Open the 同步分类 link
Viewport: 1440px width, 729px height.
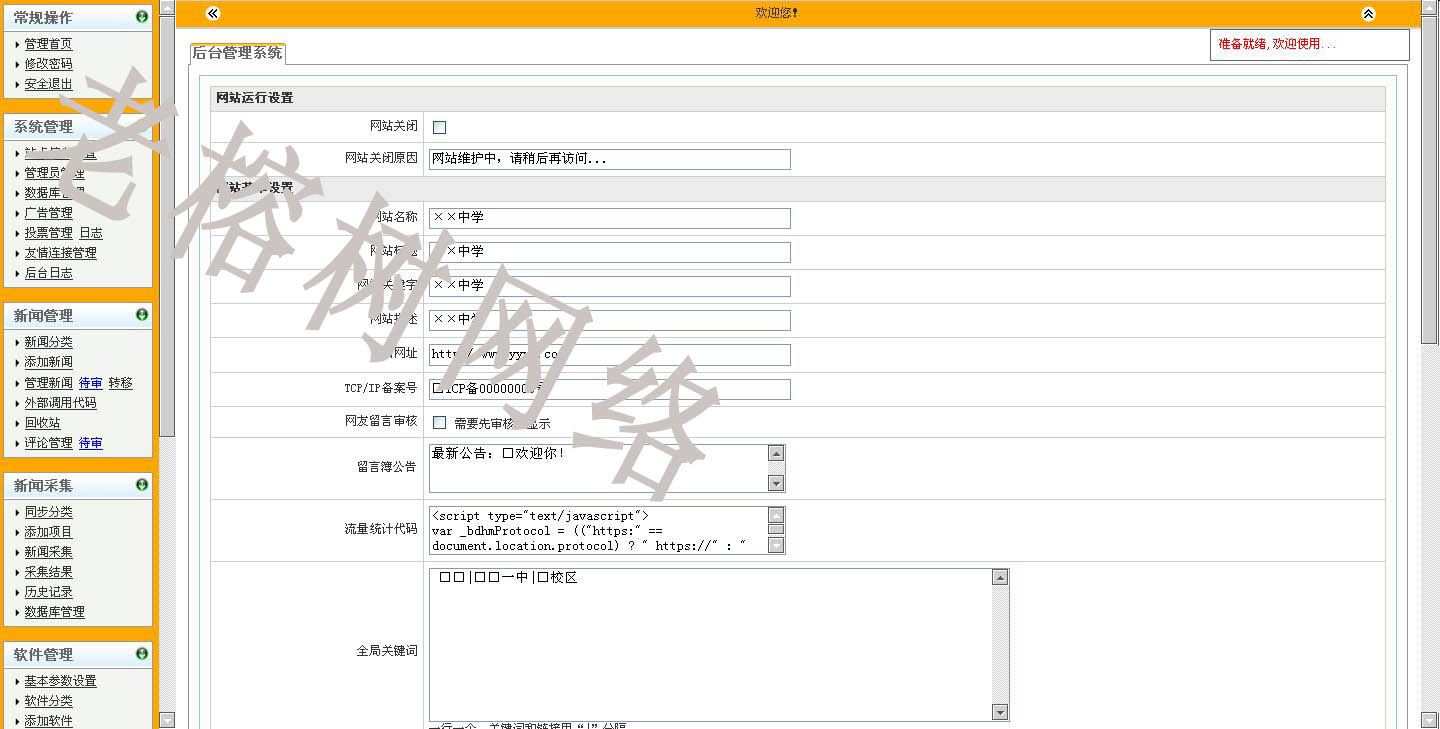[x=48, y=512]
